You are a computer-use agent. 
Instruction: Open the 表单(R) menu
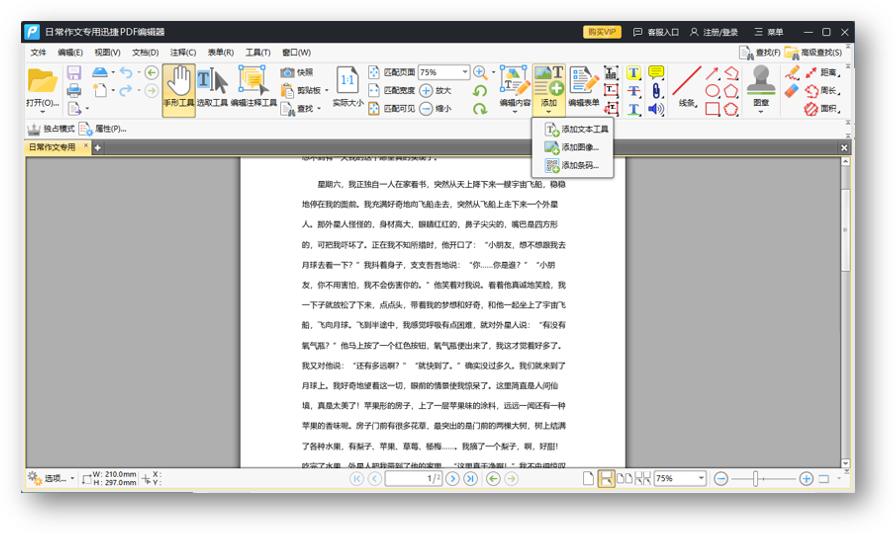point(221,52)
